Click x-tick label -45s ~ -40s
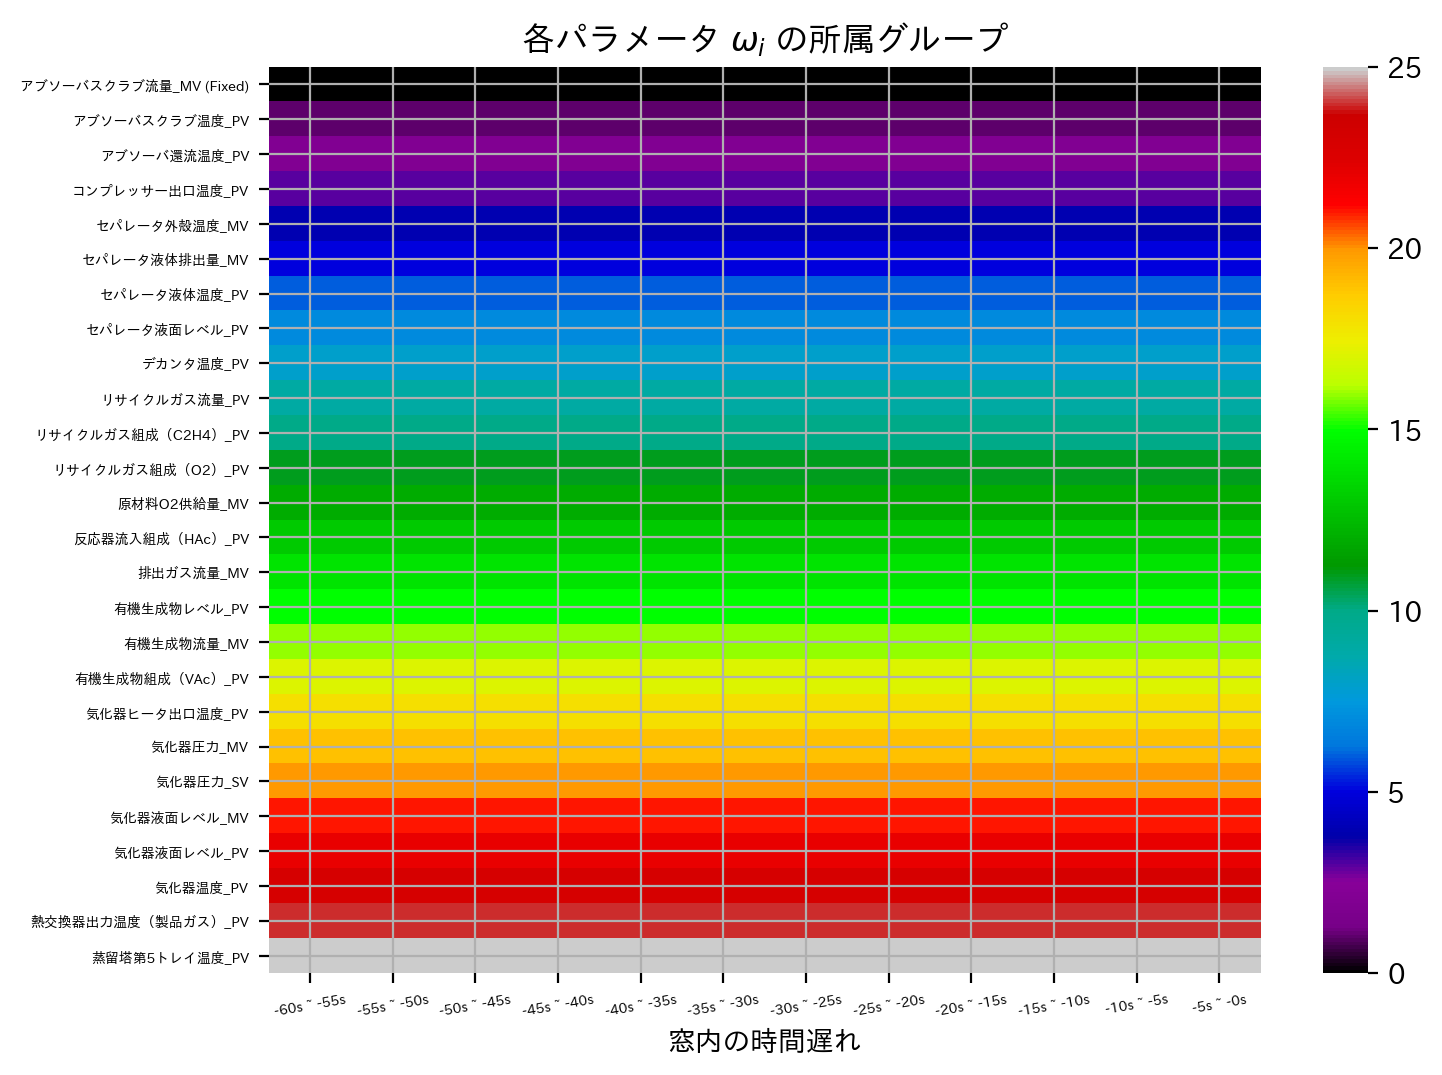 point(558,1005)
